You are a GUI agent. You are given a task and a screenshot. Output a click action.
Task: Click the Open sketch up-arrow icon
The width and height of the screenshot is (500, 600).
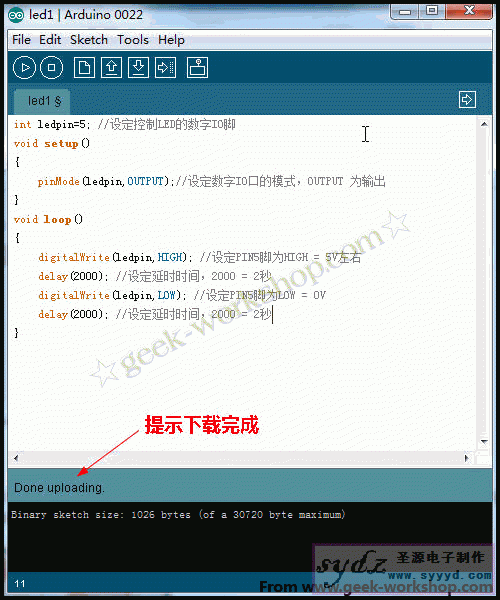point(111,68)
